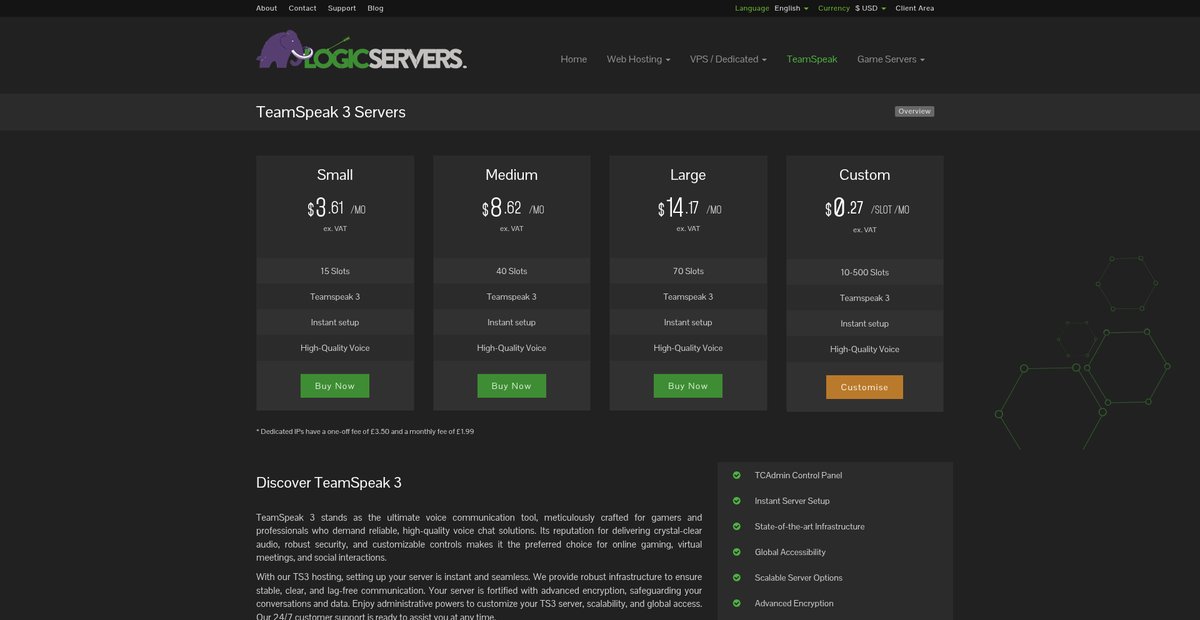Click Teamspeak 3 row in Large plan
This screenshot has width=1200, height=620.
(688, 297)
